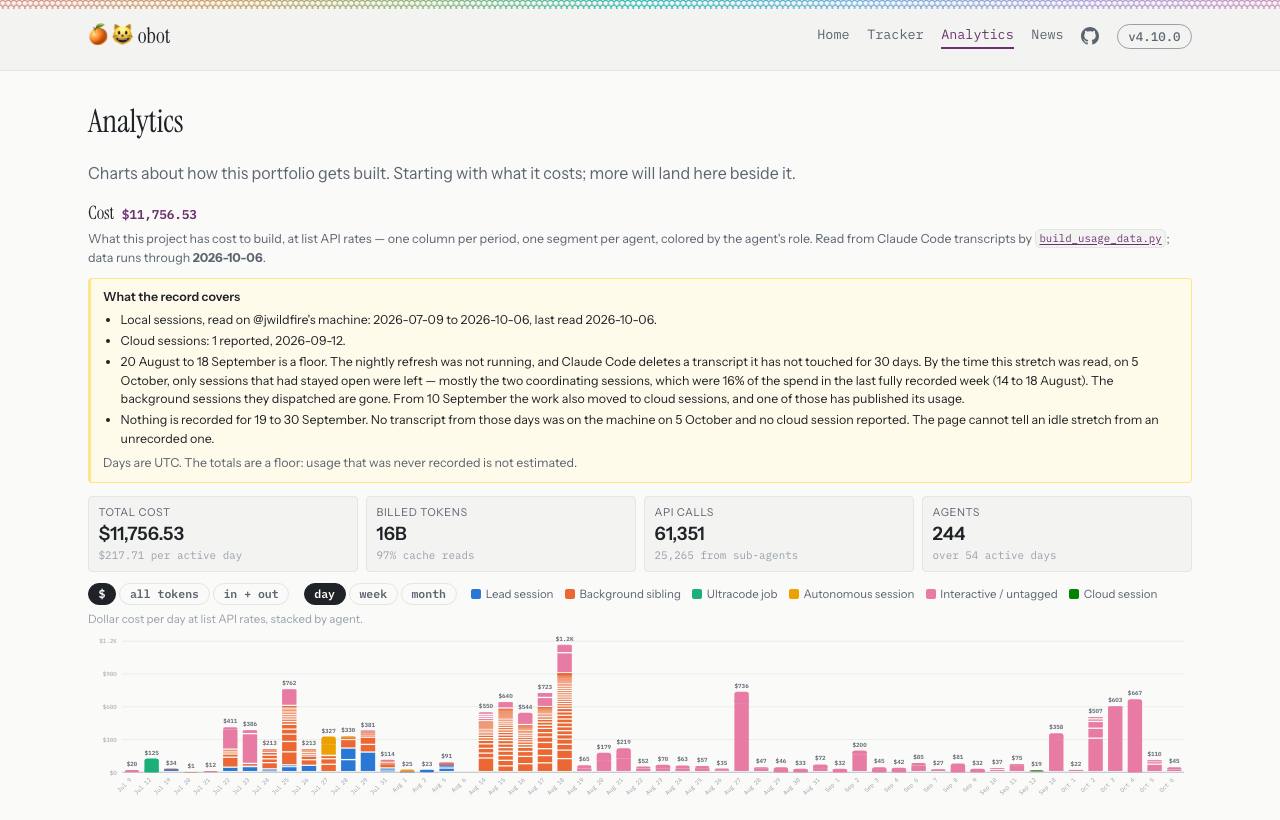Switch metric to in + out
This screenshot has height=820, width=1280.
coord(251,594)
